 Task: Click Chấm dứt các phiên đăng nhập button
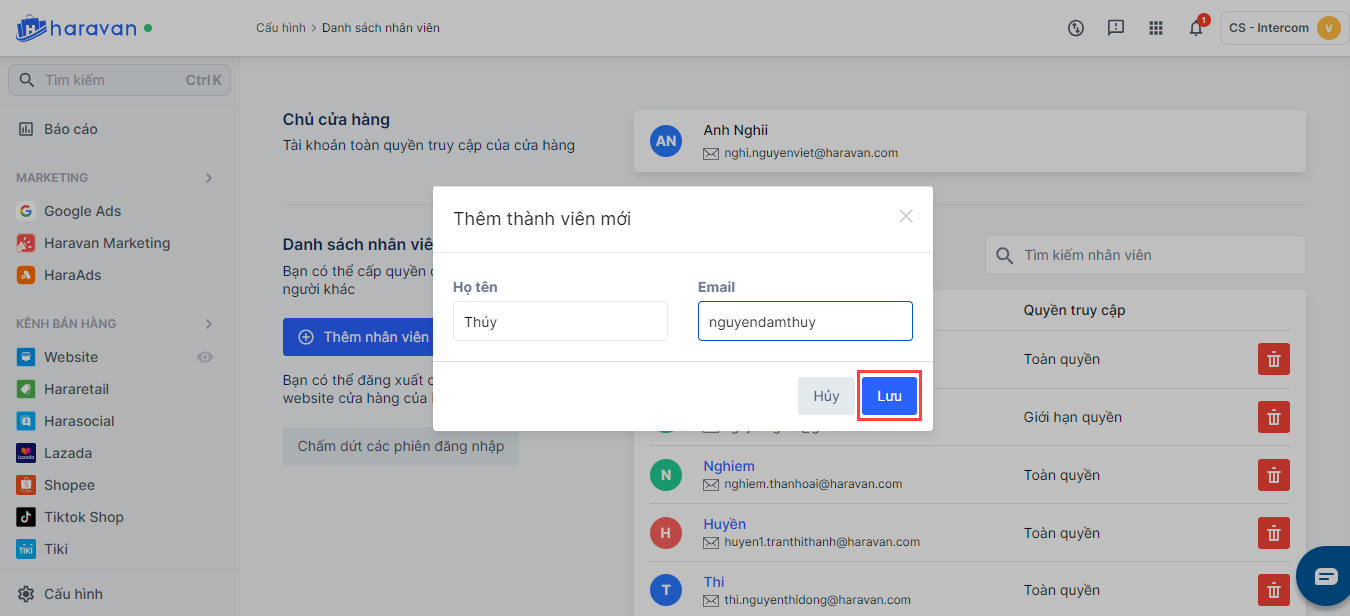[400, 446]
